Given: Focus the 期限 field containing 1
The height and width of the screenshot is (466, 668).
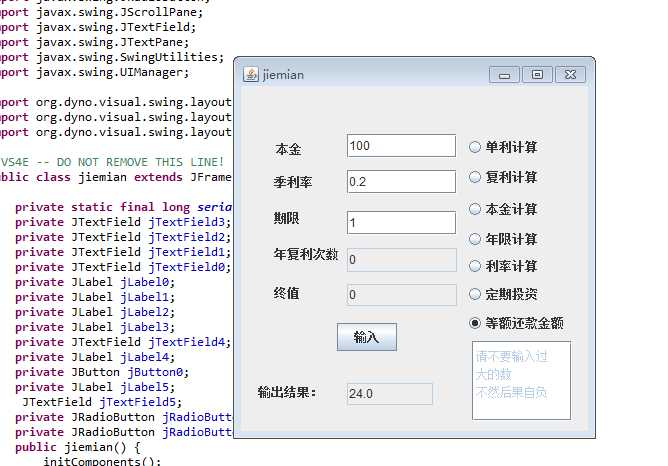Looking at the screenshot, I should pos(401,222).
